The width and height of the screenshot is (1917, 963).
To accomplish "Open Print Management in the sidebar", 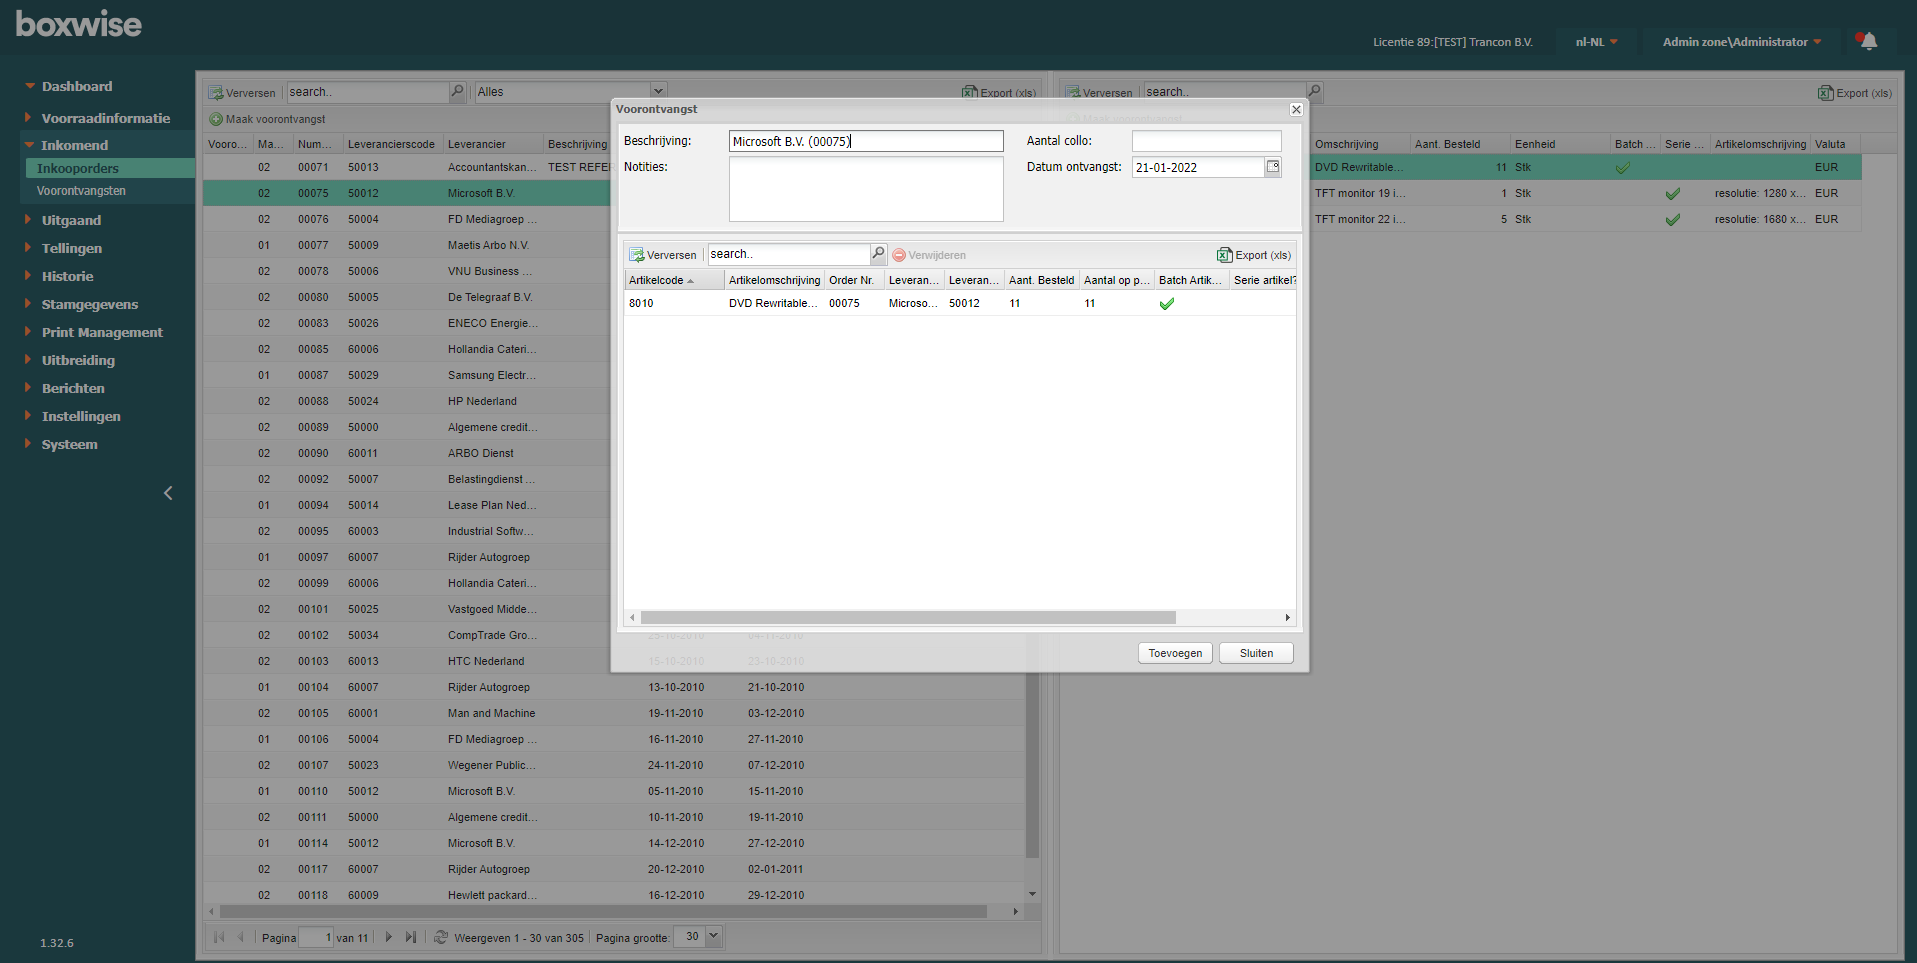I will tap(102, 332).
